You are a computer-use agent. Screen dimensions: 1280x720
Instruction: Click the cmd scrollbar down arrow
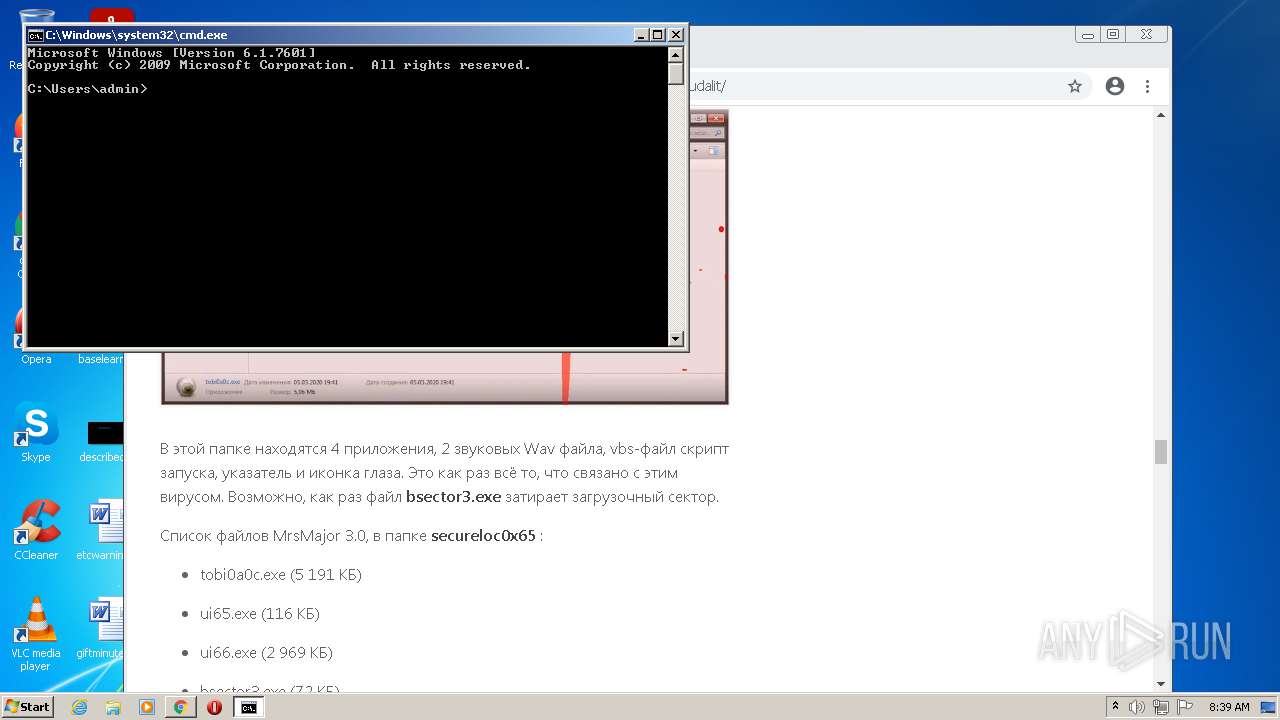point(676,339)
